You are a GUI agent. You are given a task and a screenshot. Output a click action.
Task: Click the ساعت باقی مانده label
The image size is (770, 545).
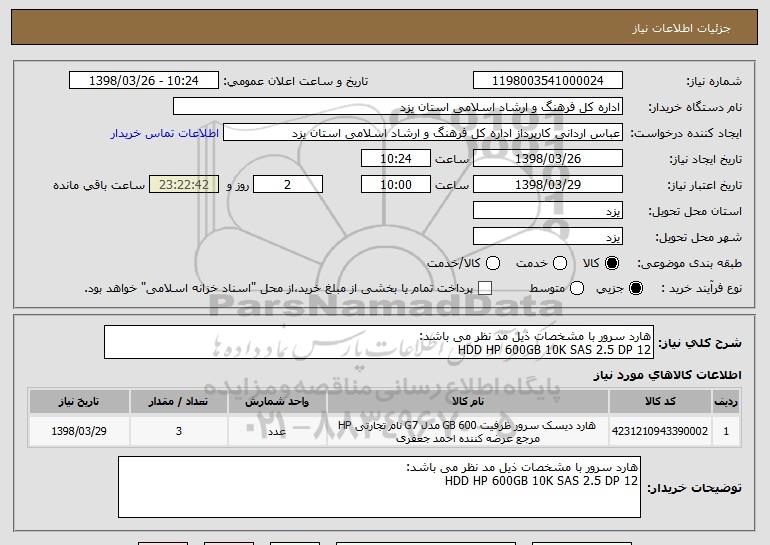click(x=99, y=185)
